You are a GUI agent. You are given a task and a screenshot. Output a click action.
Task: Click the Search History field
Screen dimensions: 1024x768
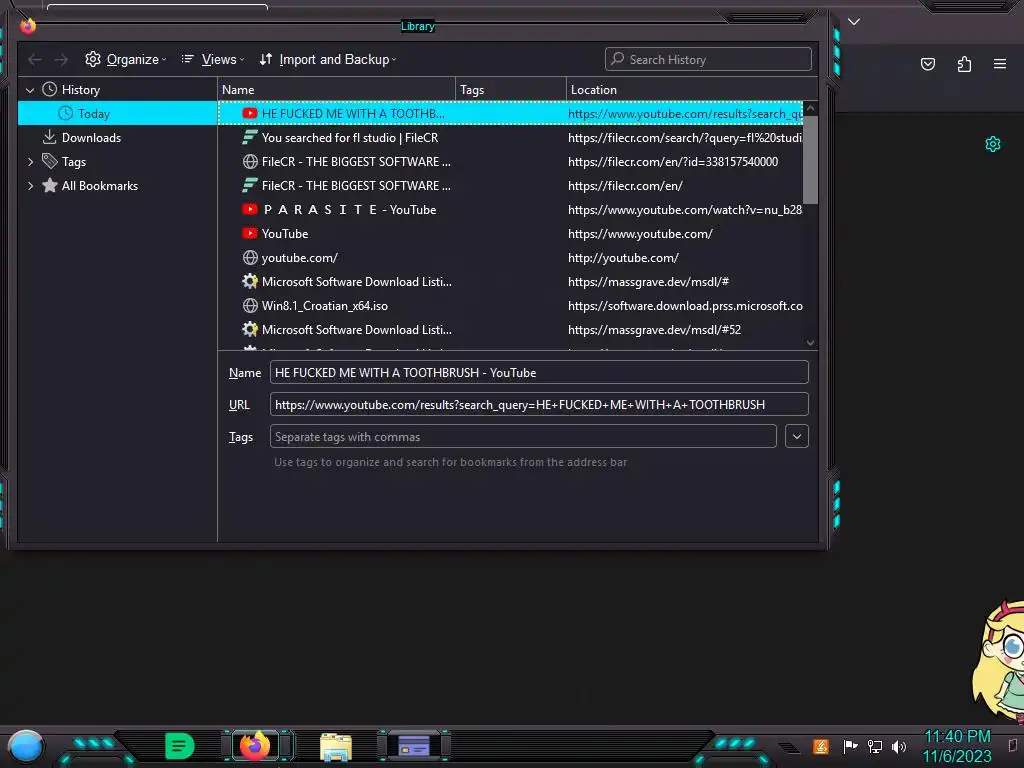(708, 59)
